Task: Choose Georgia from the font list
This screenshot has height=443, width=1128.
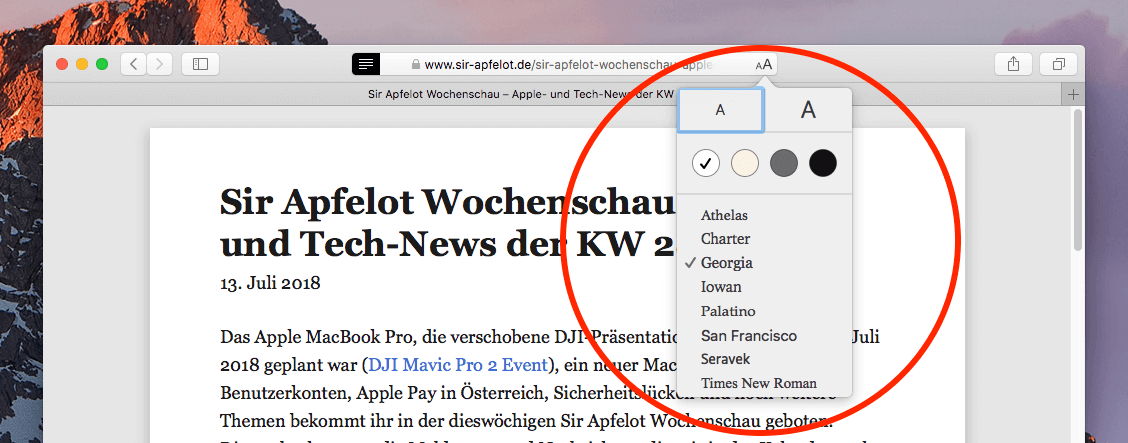Action: pyautogui.click(x=726, y=263)
